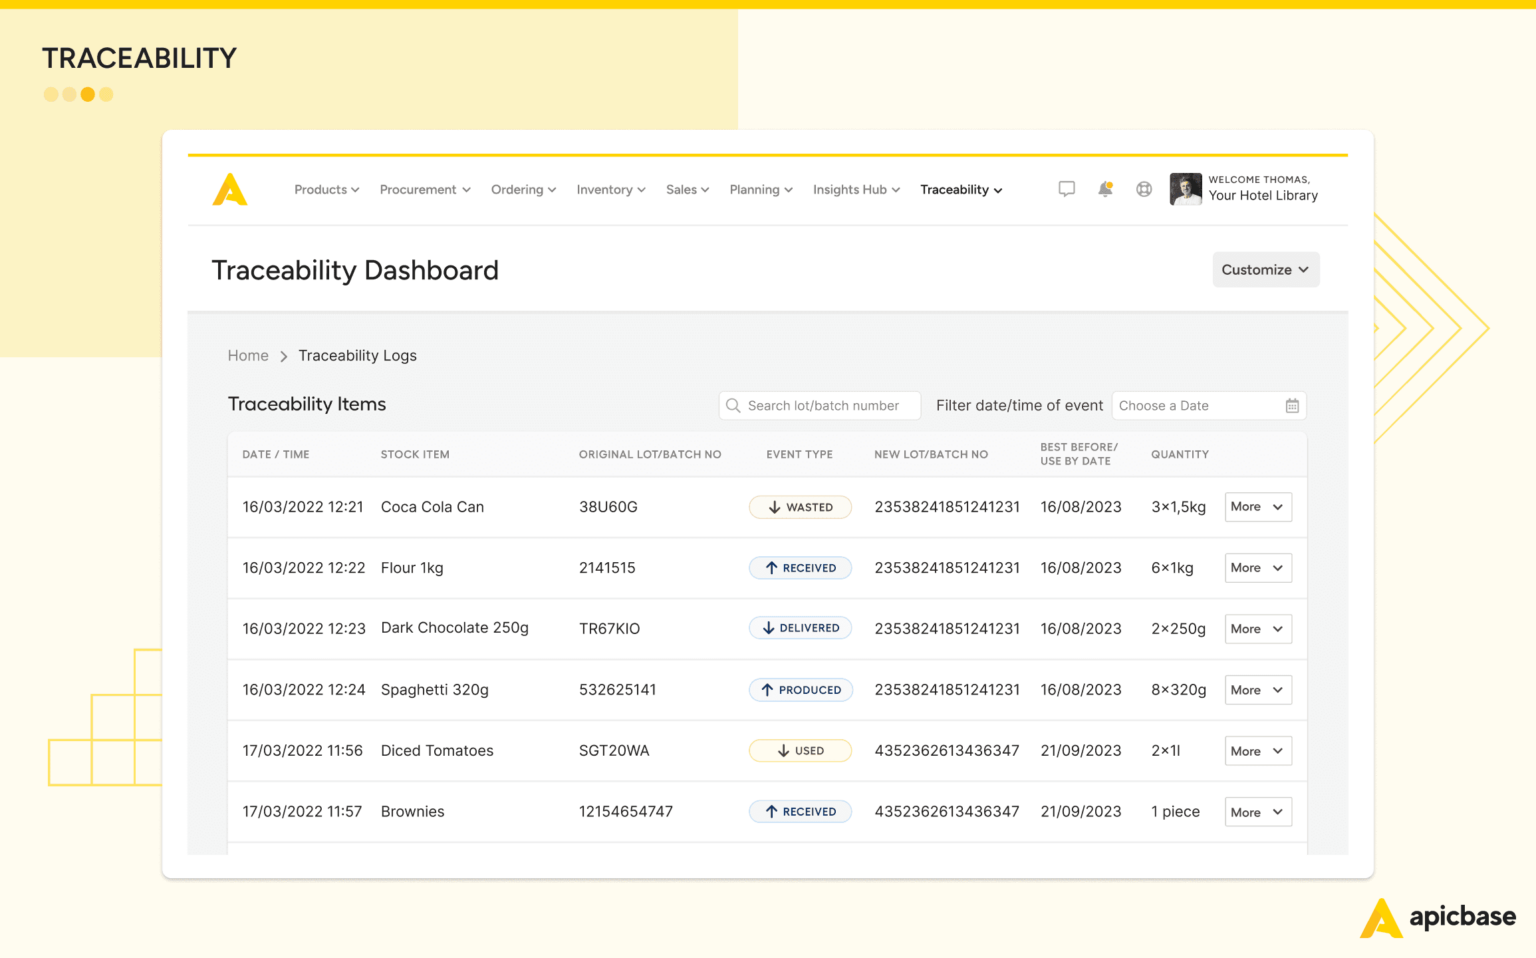Viewport: 1536px width, 958px height.
Task: Click the magnifier in the search field
Action: coord(734,405)
